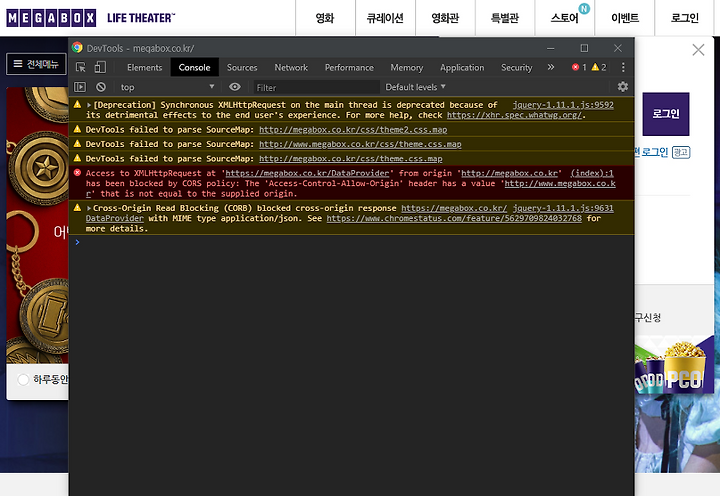Screen dimensions: 720x496
Task: Open the 특별관 menu
Action: pyautogui.click(x=505, y=18)
